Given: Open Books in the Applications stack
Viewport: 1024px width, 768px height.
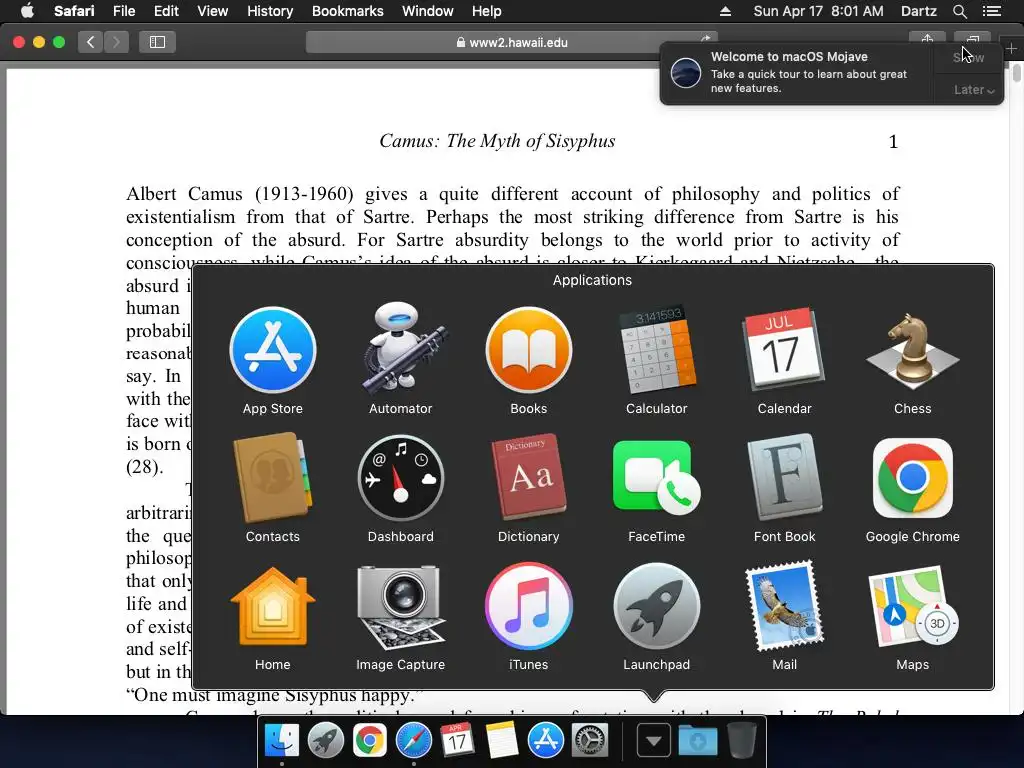Looking at the screenshot, I should (x=529, y=350).
